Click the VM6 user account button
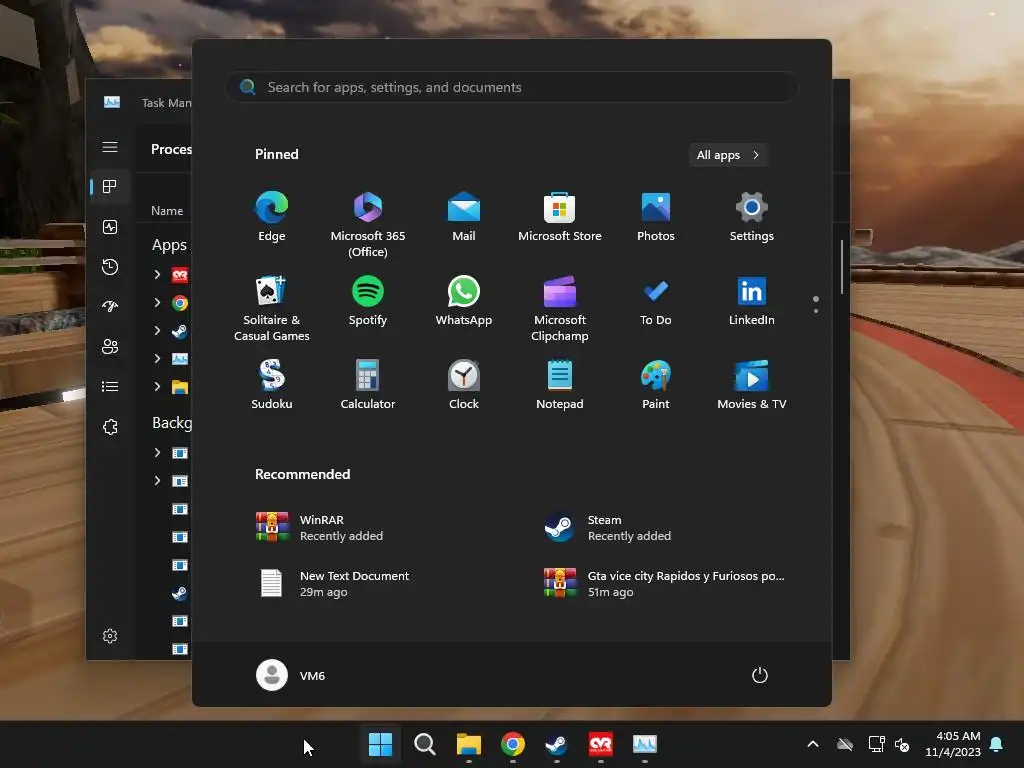Image resolution: width=1024 pixels, height=768 pixels. 291,675
